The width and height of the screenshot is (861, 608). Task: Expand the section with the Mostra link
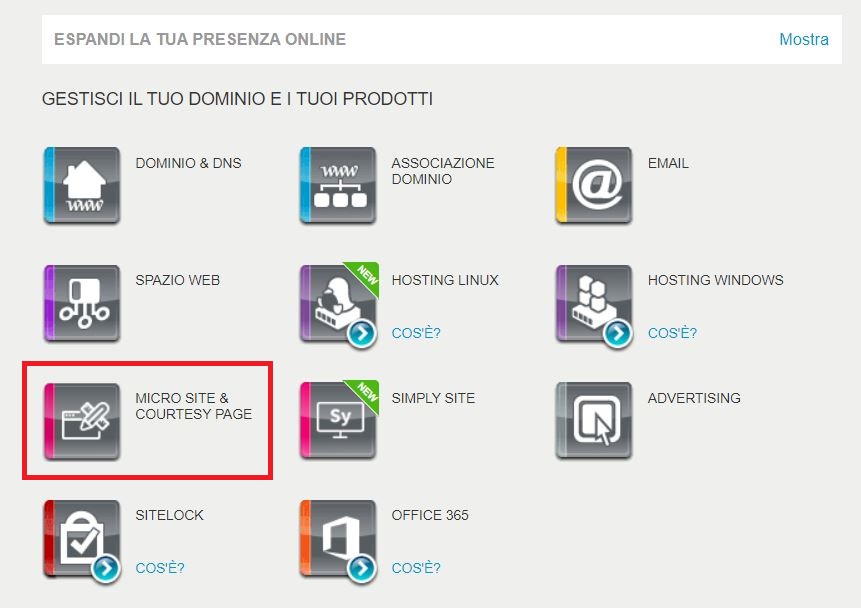[x=803, y=40]
